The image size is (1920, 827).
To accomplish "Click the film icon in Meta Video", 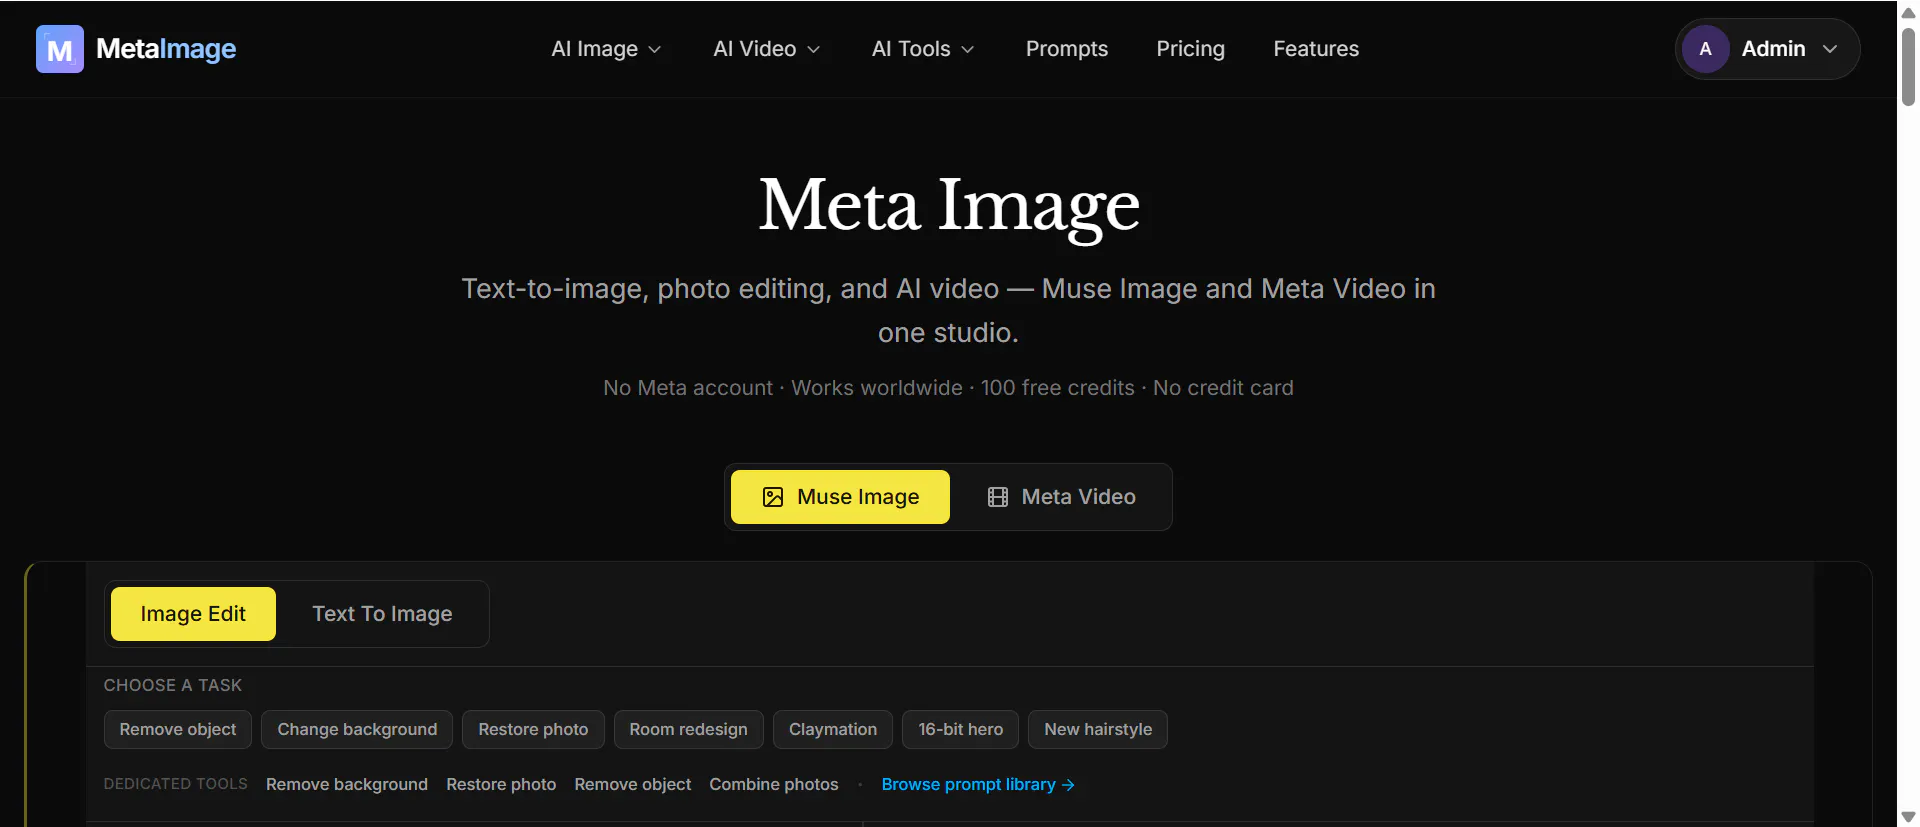I will pos(998,497).
